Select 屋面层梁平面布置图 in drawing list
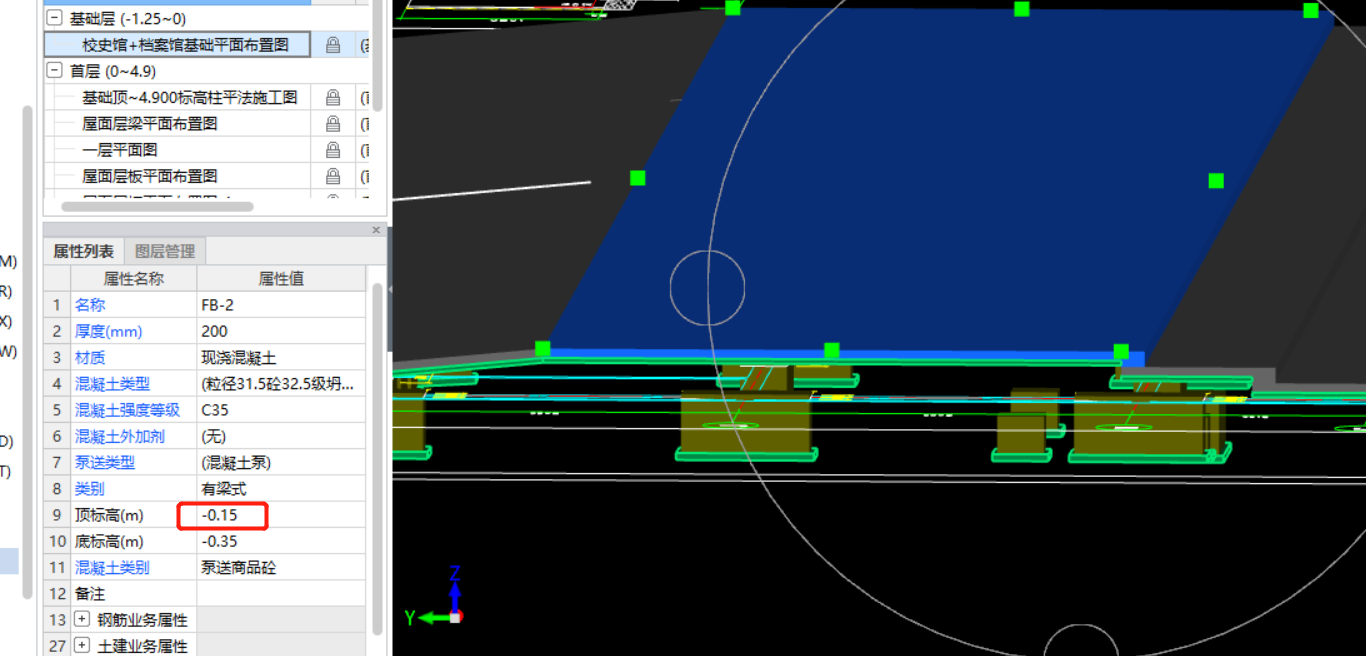The width and height of the screenshot is (1366, 656). pos(150,124)
